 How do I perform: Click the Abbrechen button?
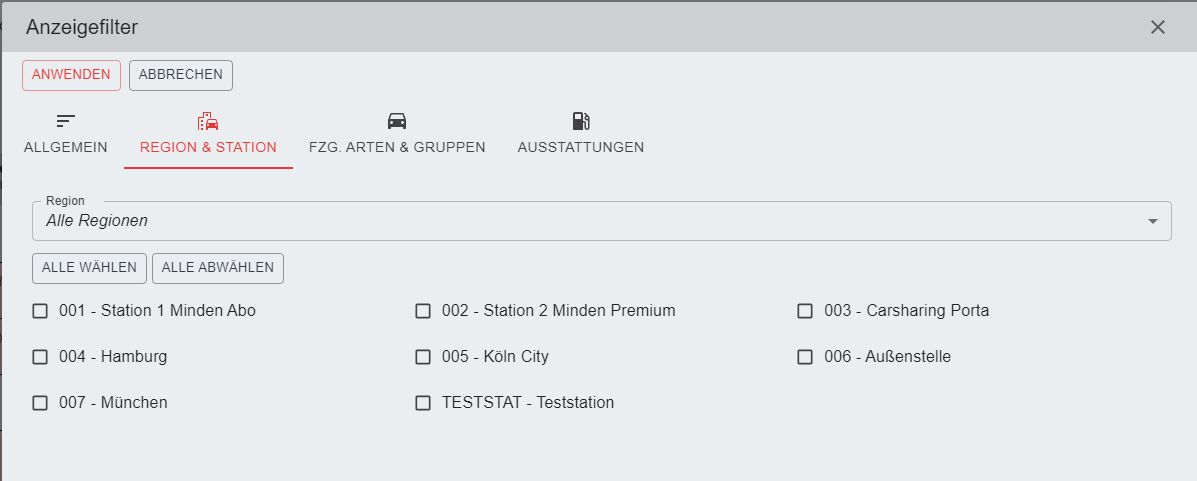181,75
